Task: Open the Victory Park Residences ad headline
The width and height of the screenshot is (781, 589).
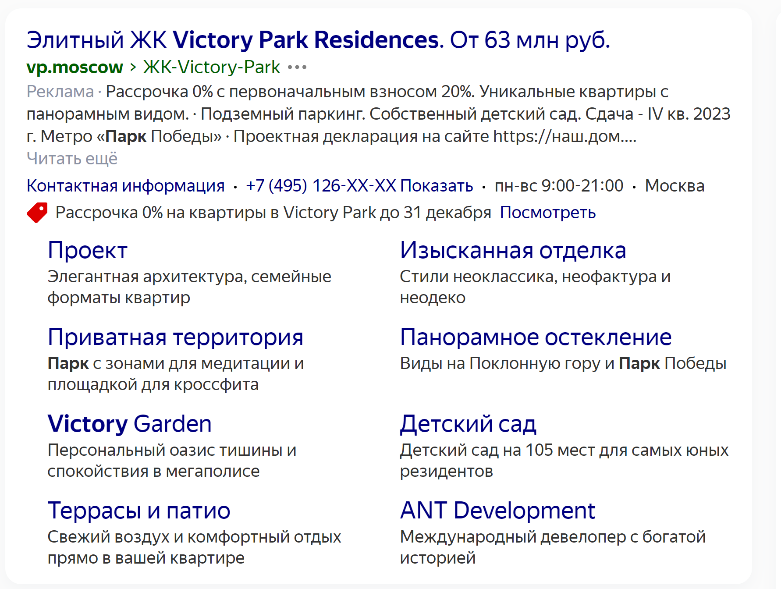Action: click(x=318, y=40)
